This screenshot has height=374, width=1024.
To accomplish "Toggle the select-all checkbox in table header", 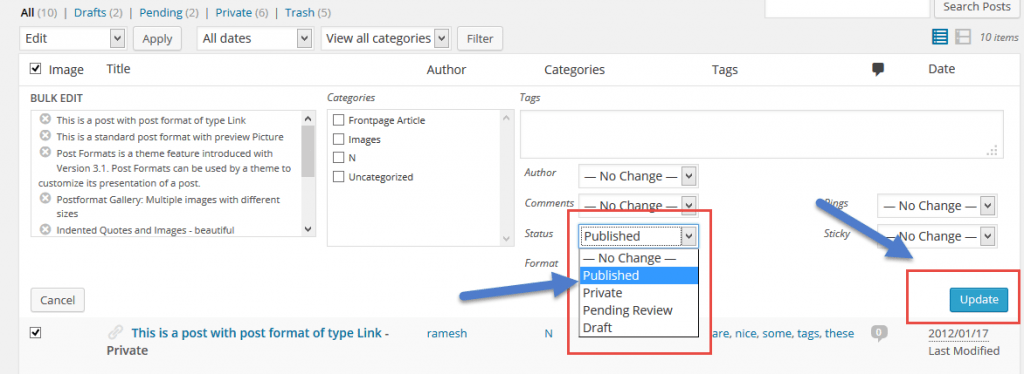I will (x=36, y=69).
